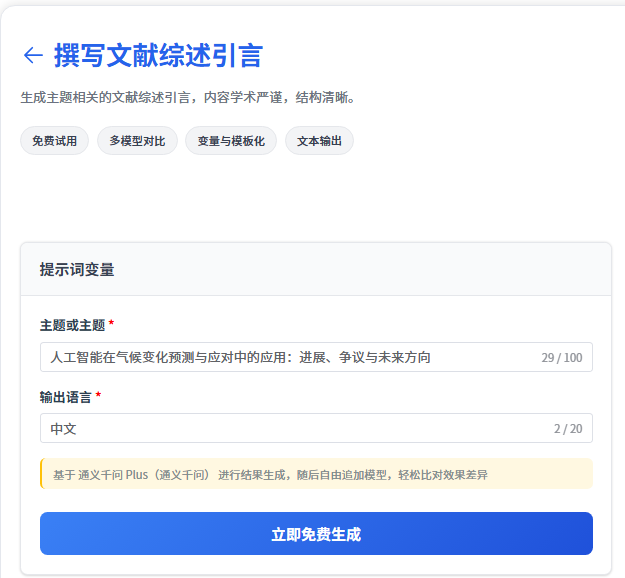625x578 pixels.
Task: Click the 文本输出 tag chip
Action: [319, 141]
